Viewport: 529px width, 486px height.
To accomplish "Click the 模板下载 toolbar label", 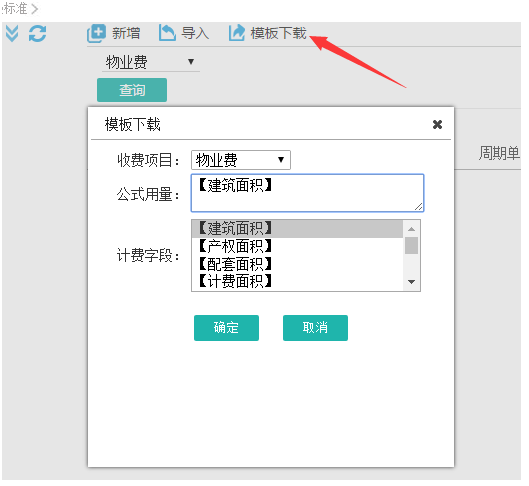I will pyautogui.click(x=278, y=33).
